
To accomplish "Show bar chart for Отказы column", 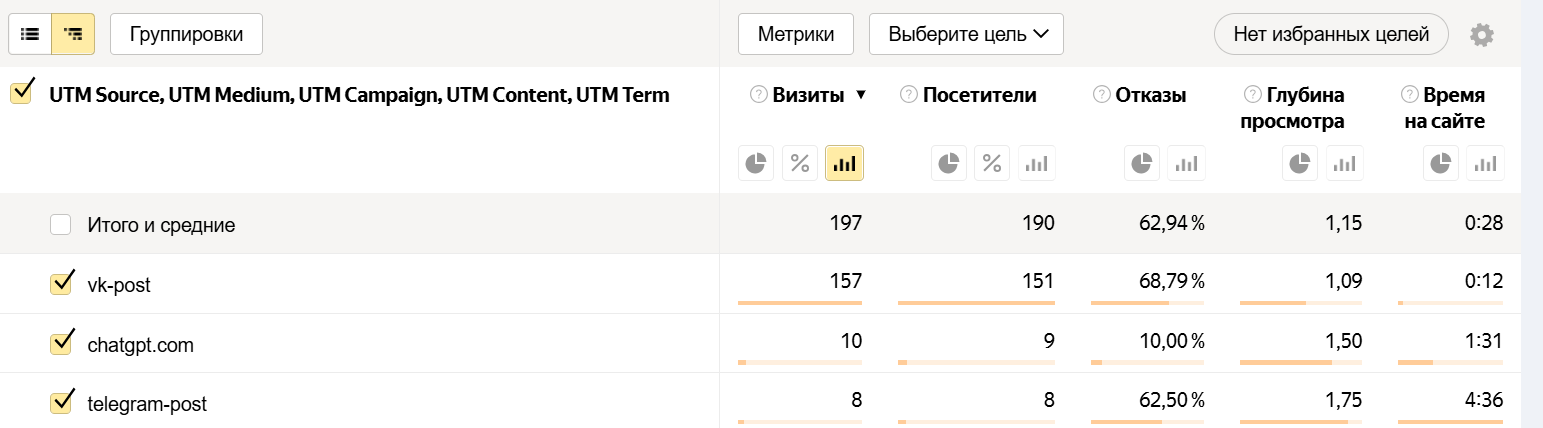I will 1187,163.
